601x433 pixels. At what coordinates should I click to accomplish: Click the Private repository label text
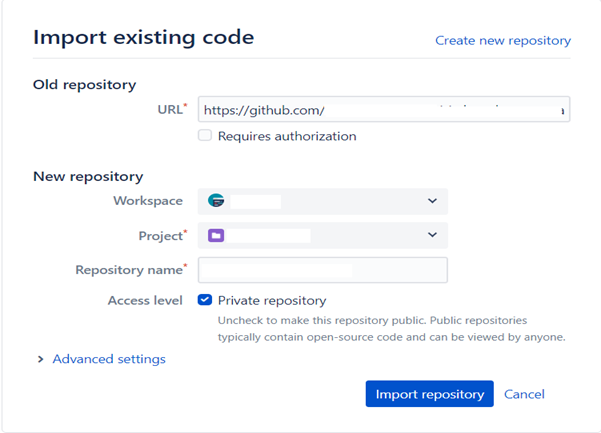coord(272,300)
